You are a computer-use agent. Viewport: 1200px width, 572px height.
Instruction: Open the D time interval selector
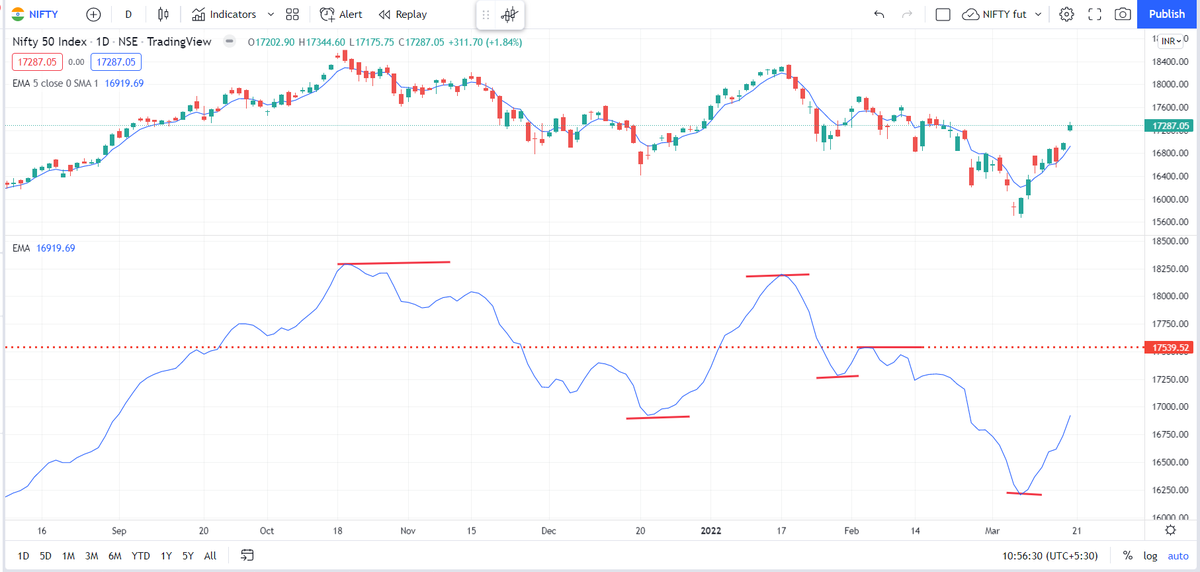128,14
